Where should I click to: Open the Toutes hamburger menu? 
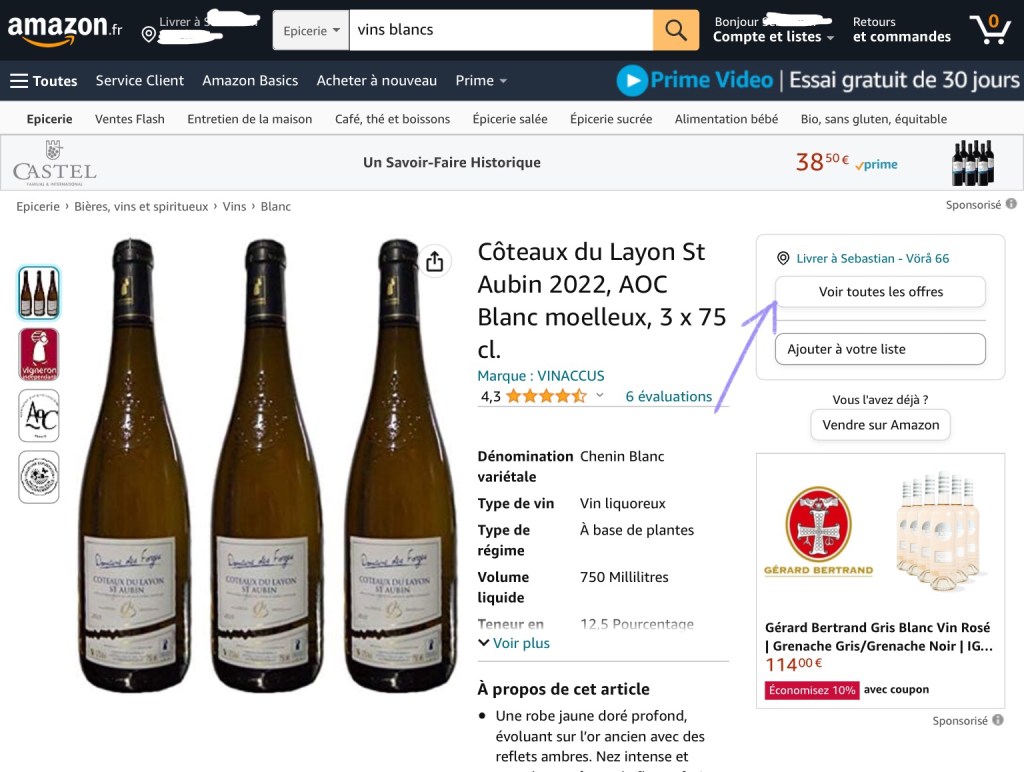(44, 81)
